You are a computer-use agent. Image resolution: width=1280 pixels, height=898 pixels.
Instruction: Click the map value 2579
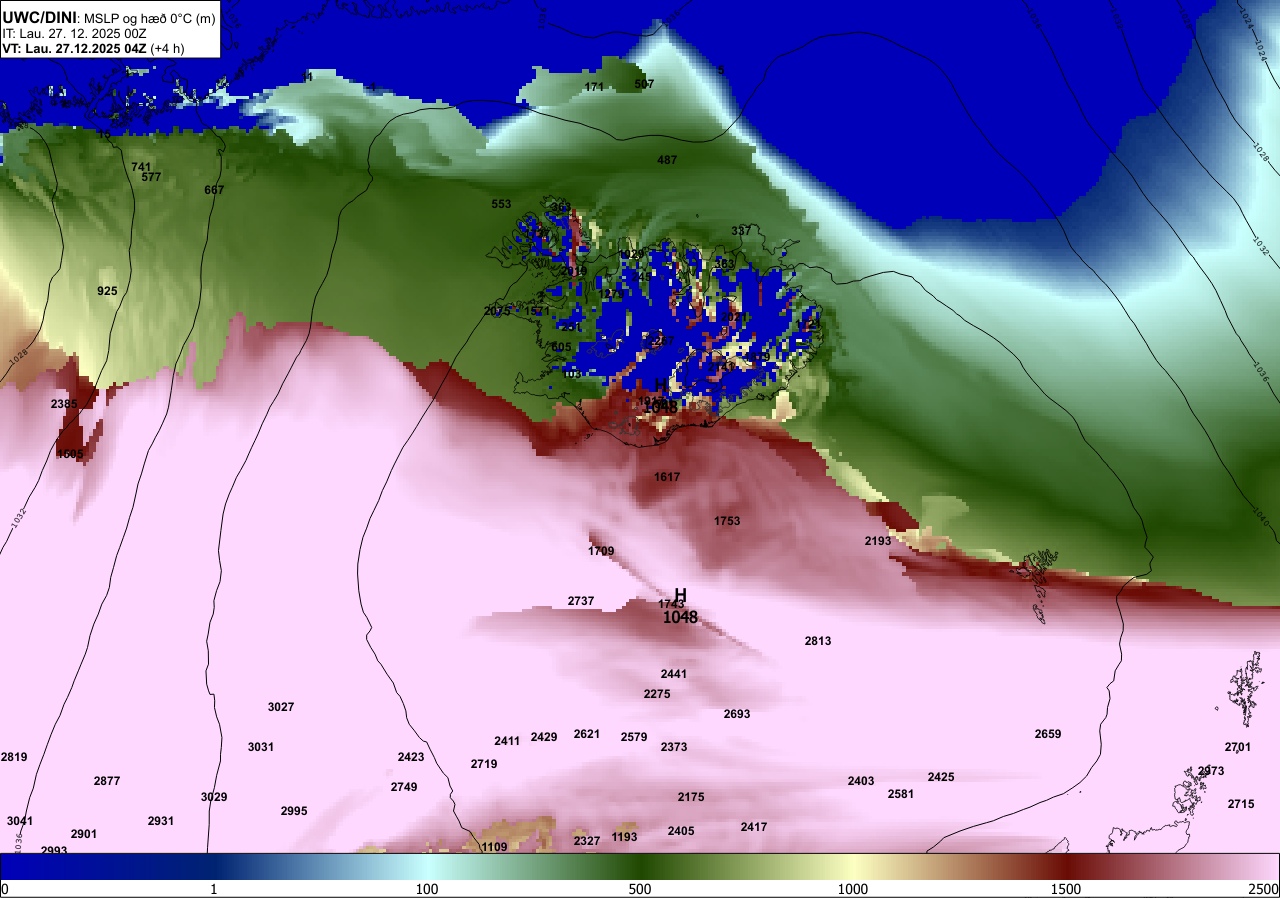[x=634, y=737]
